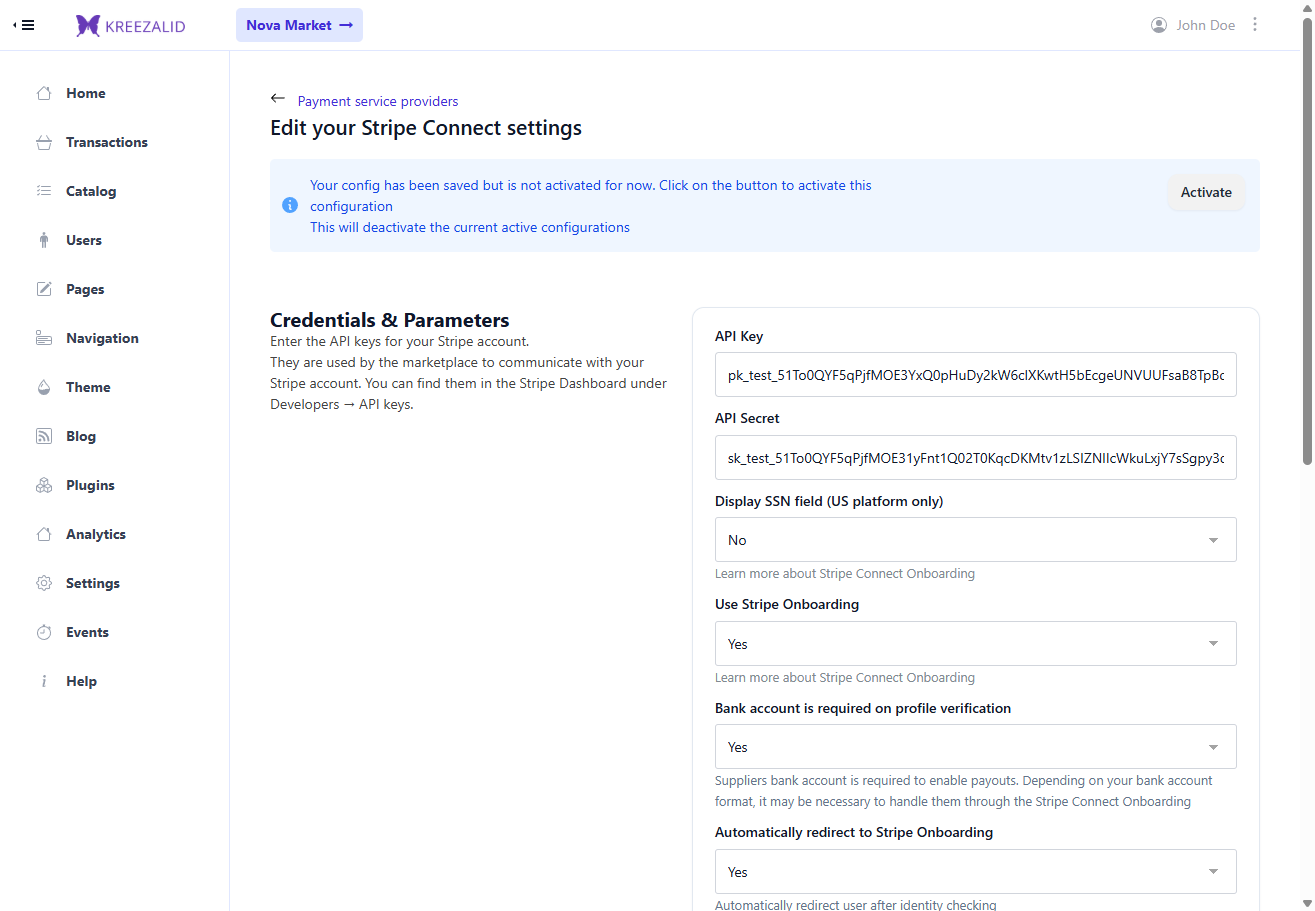Click the Pages edit icon
The height and width of the screenshot is (911, 1315).
[x=44, y=289]
